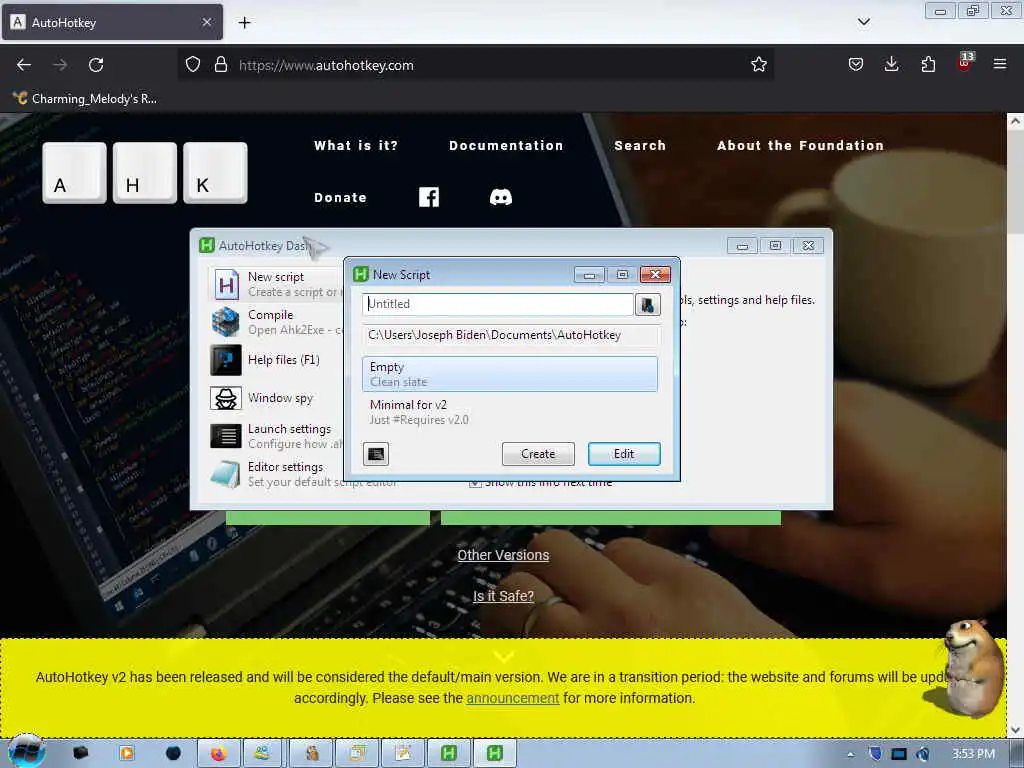The height and width of the screenshot is (768, 1024).
Task: Launch the Window spy icon
Action: [226, 398]
